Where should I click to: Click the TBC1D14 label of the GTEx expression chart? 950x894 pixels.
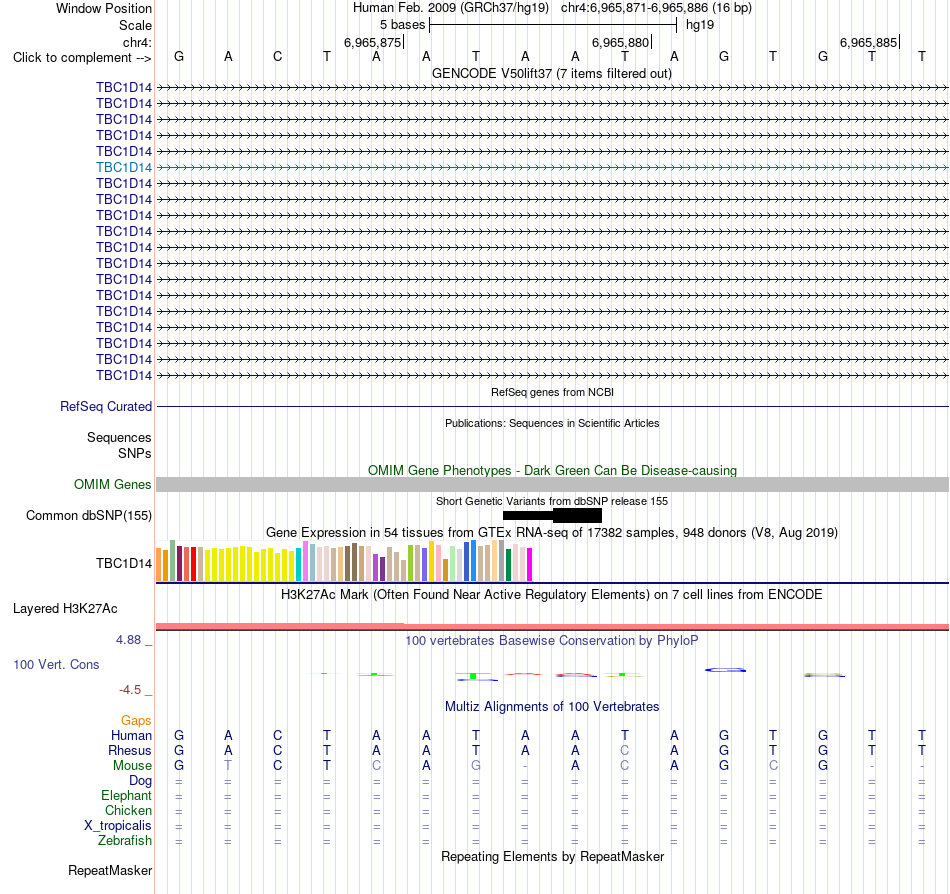click(x=124, y=563)
